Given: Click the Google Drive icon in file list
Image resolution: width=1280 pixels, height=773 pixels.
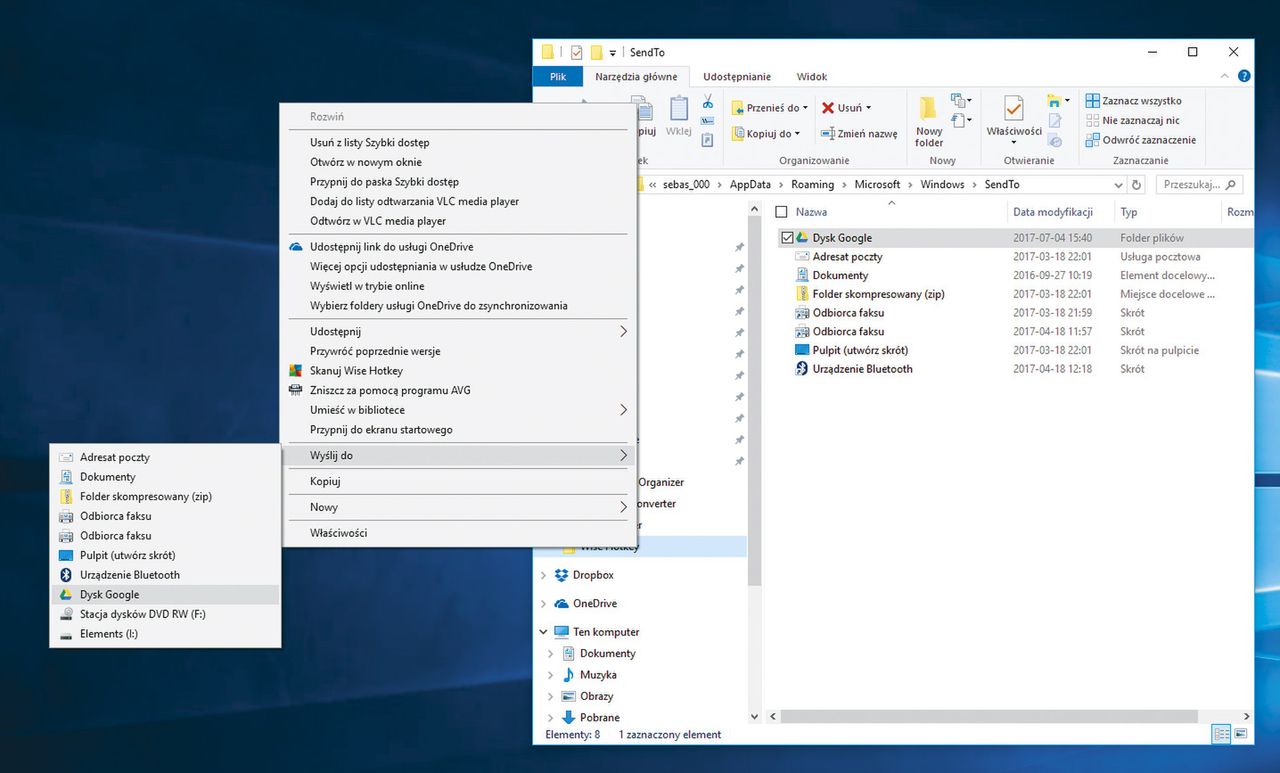Looking at the screenshot, I should point(802,238).
